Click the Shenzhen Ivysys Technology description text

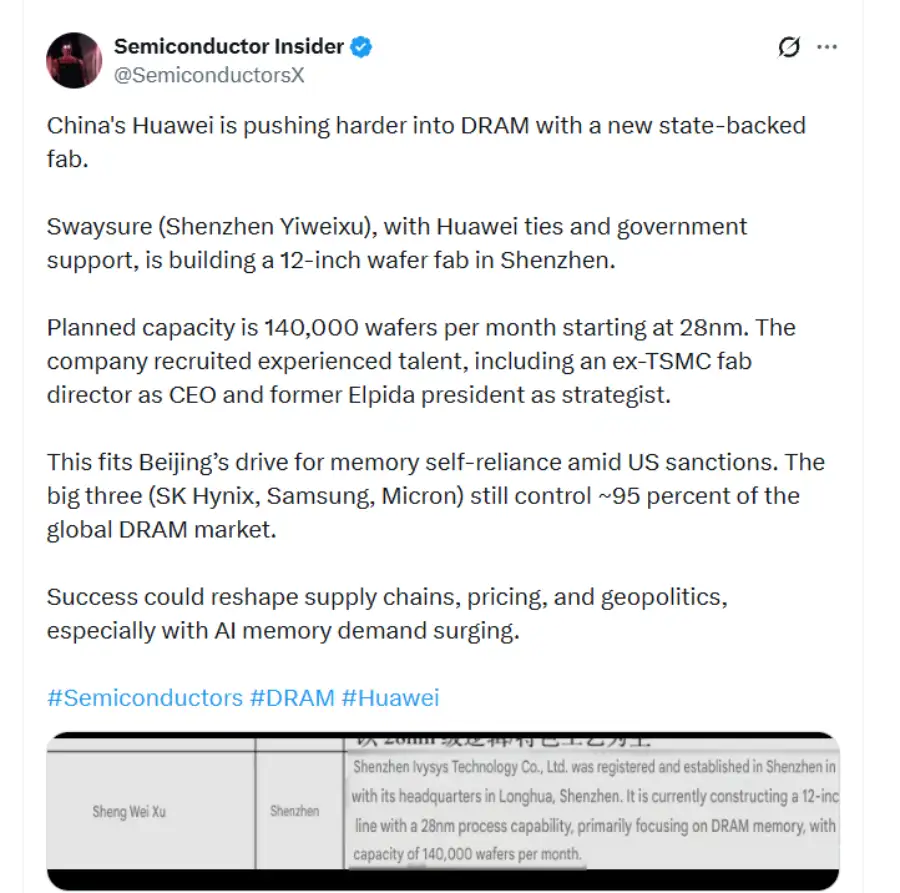(595, 810)
